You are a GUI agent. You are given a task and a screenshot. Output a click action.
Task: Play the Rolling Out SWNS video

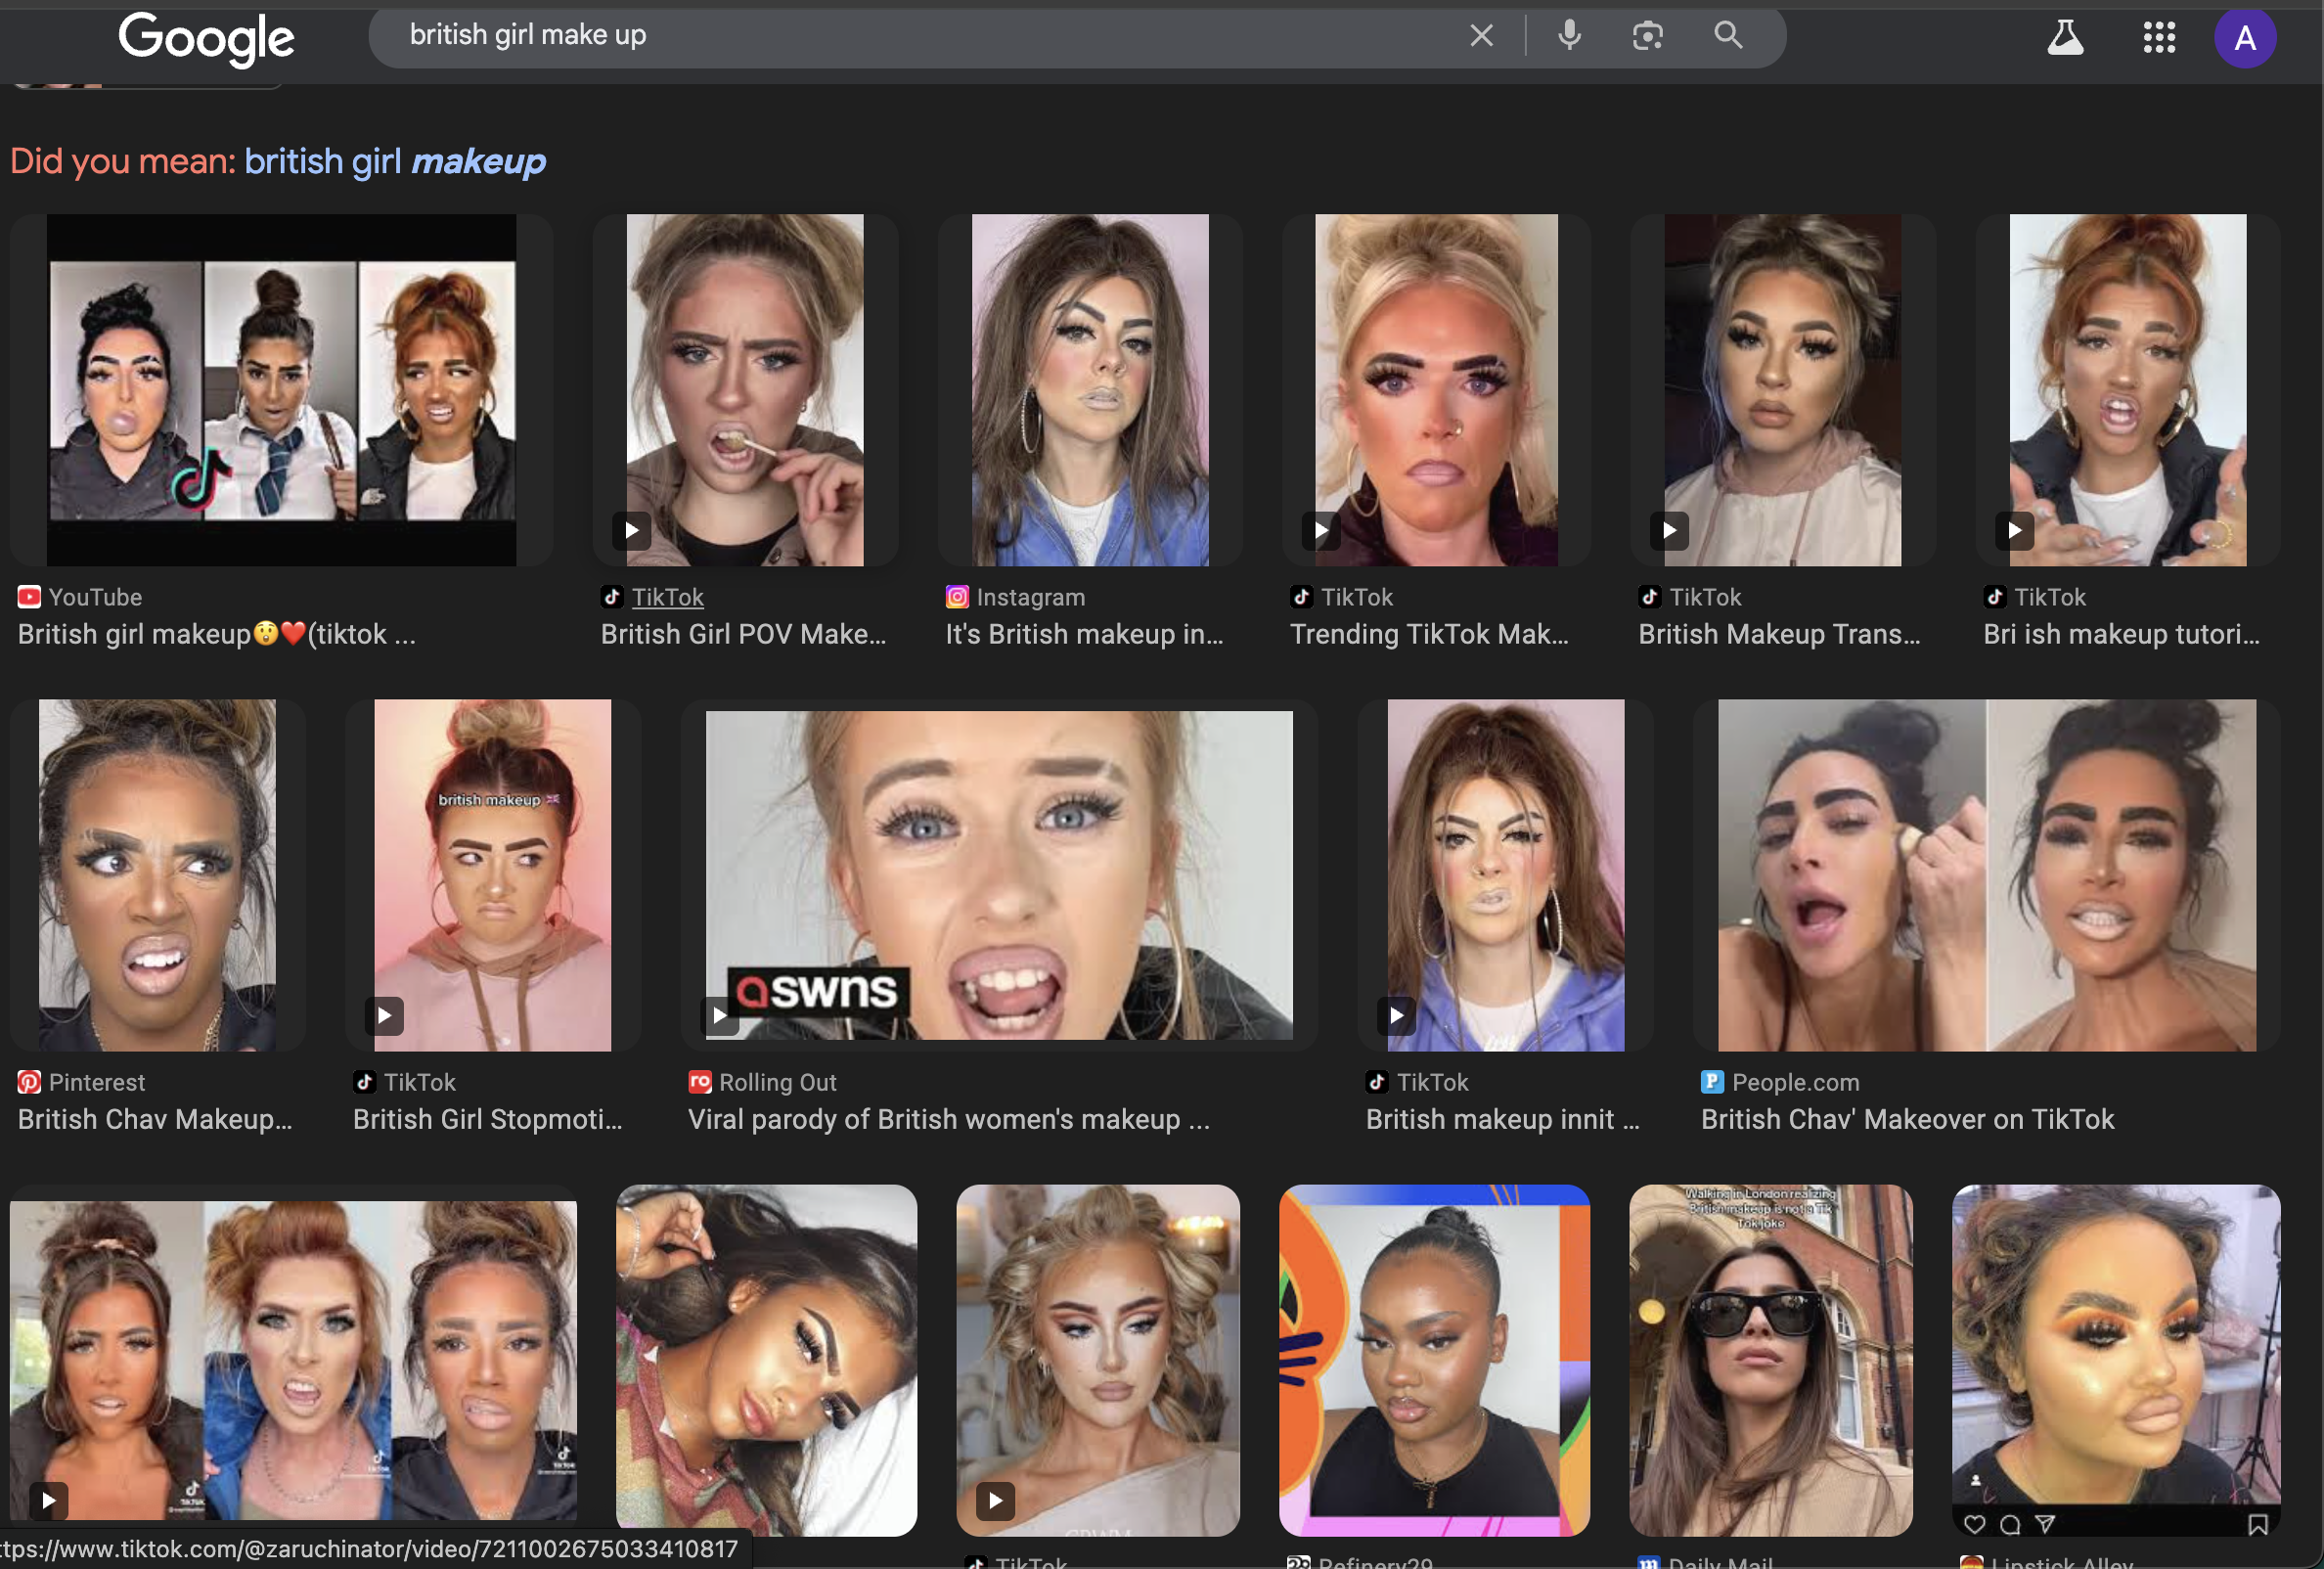998,875
